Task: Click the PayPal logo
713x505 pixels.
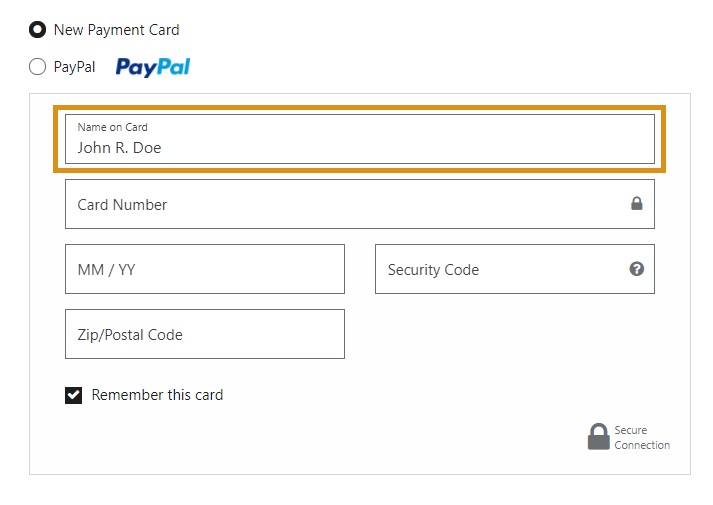Action: tap(153, 67)
